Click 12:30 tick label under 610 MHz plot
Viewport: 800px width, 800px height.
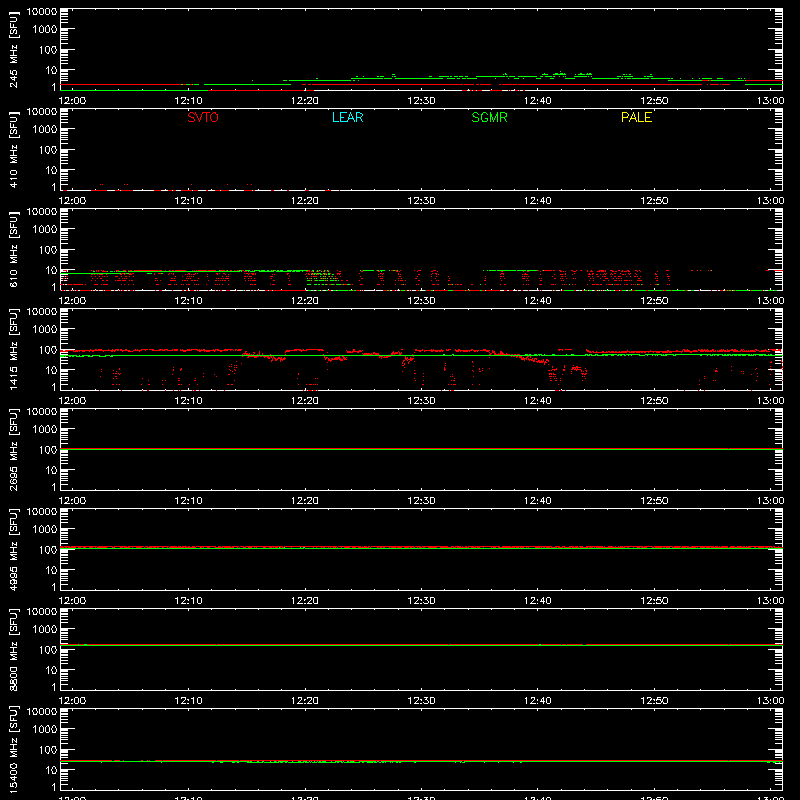(x=421, y=301)
